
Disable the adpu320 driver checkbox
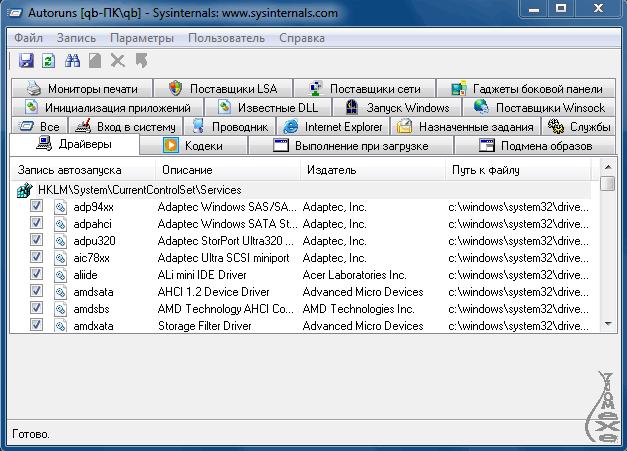(36, 239)
